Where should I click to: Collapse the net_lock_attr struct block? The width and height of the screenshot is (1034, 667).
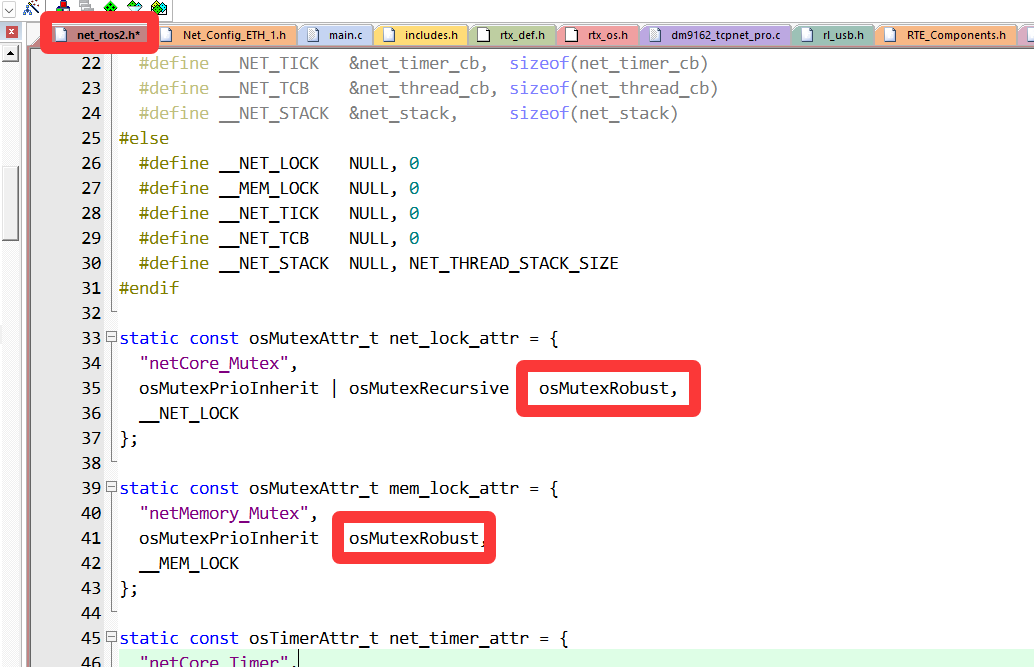111,338
